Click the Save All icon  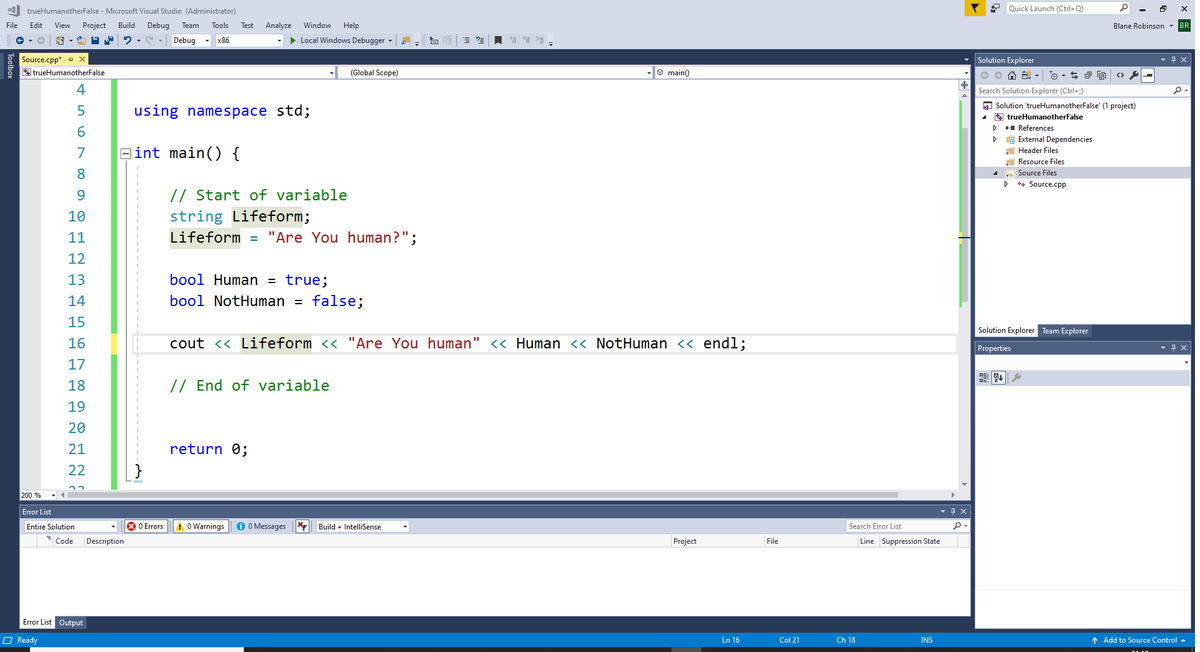pyautogui.click(x=108, y=40)
